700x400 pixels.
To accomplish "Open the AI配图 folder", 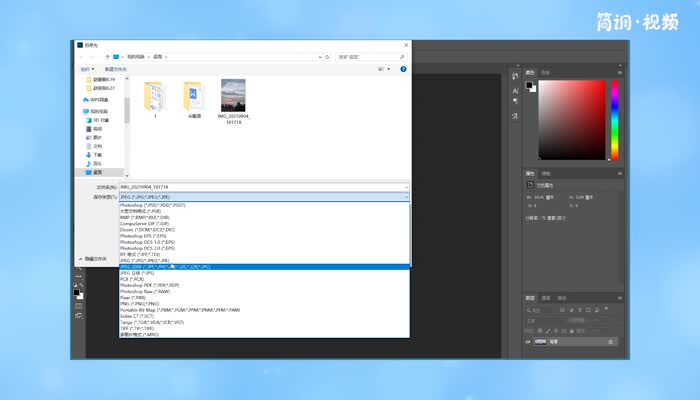I will tap(194, 97).
